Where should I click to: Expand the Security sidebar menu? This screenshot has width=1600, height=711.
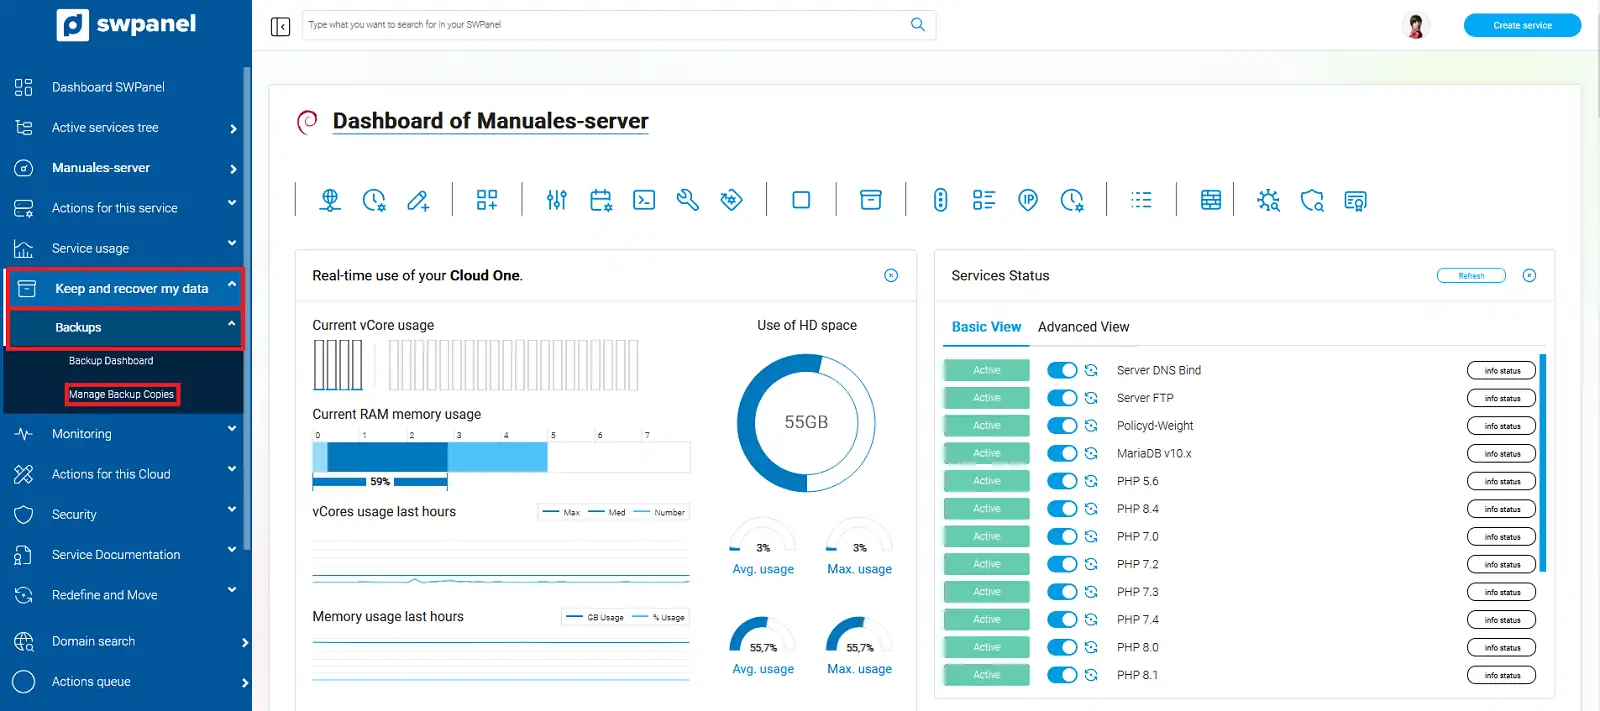coord(125,514)
